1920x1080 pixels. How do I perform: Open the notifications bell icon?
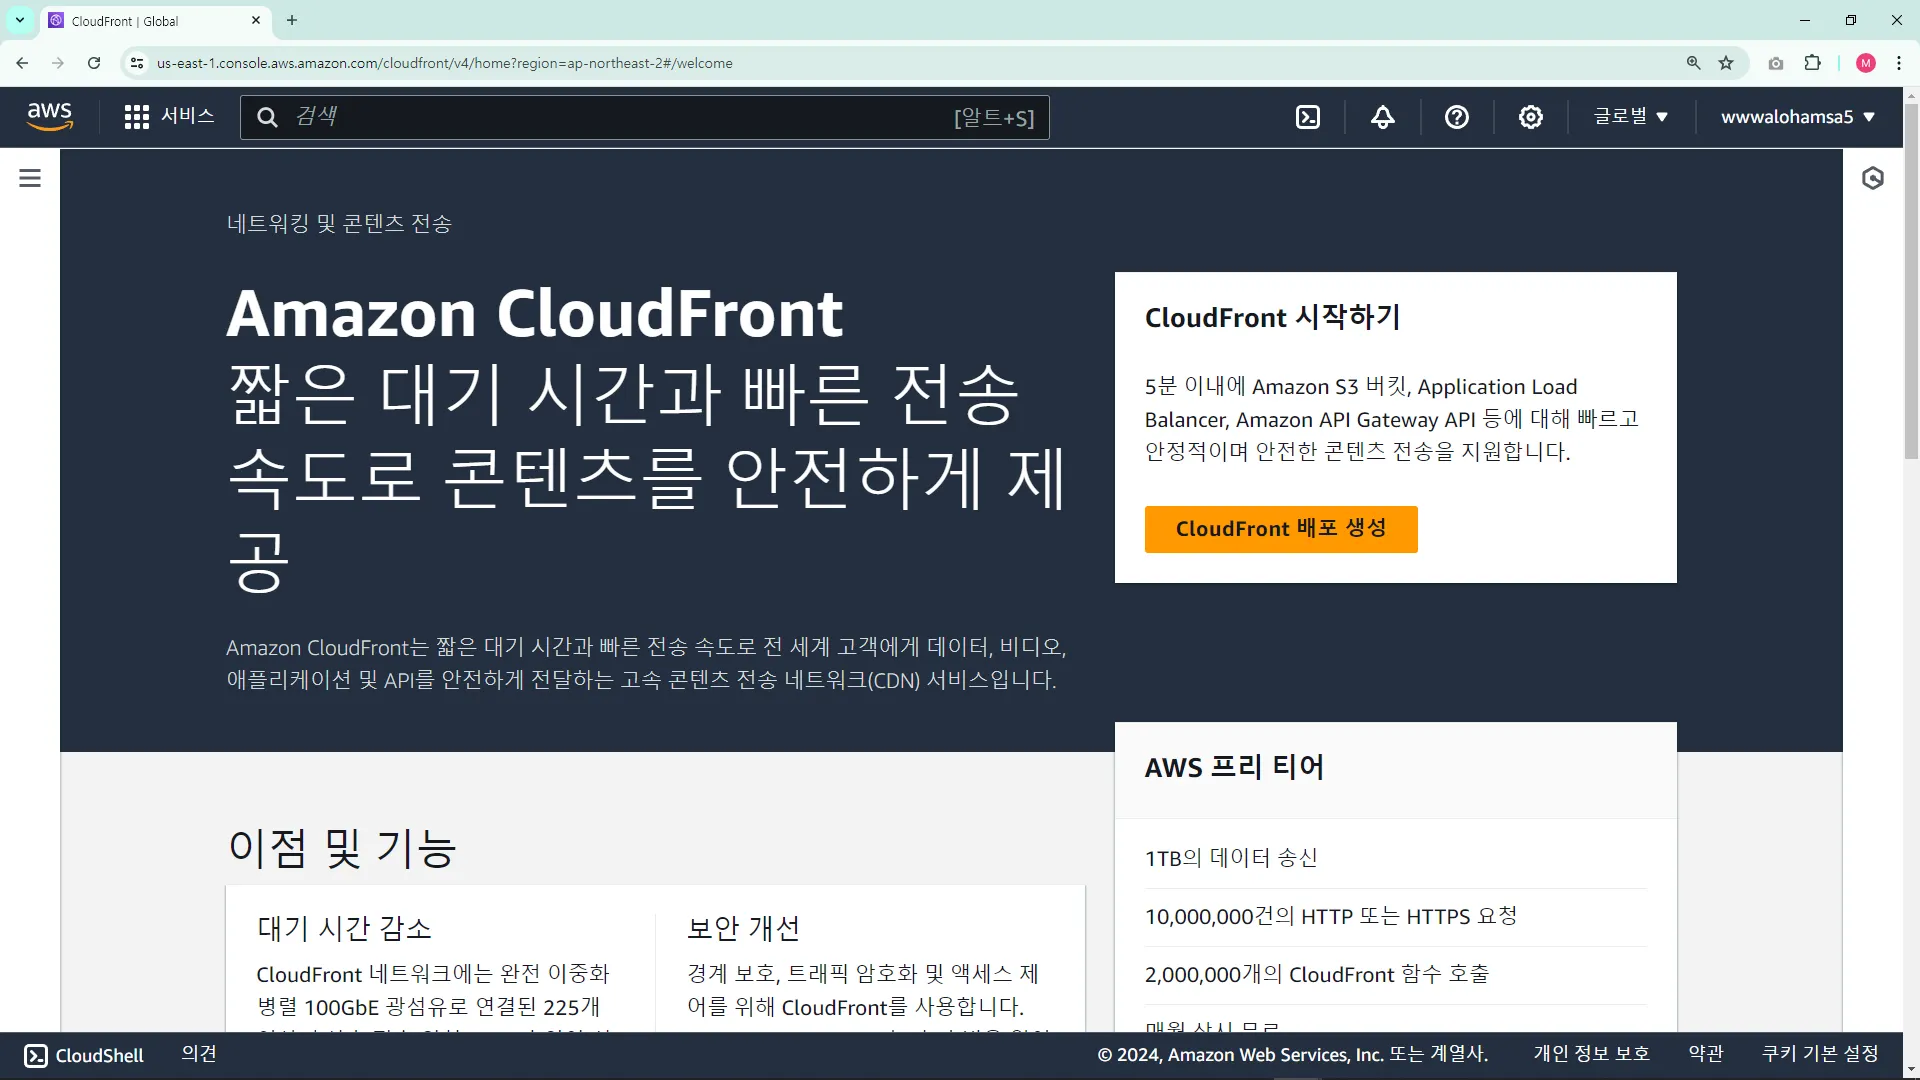point(1382,117)
